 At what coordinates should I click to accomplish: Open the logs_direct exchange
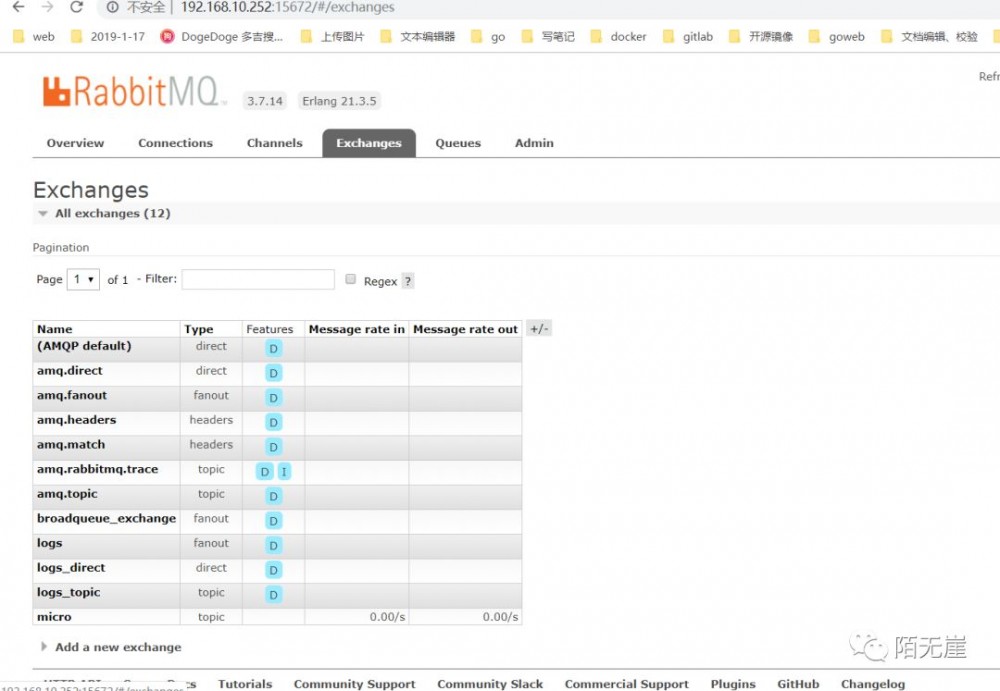pyautogui.click(x=71, y=568)
